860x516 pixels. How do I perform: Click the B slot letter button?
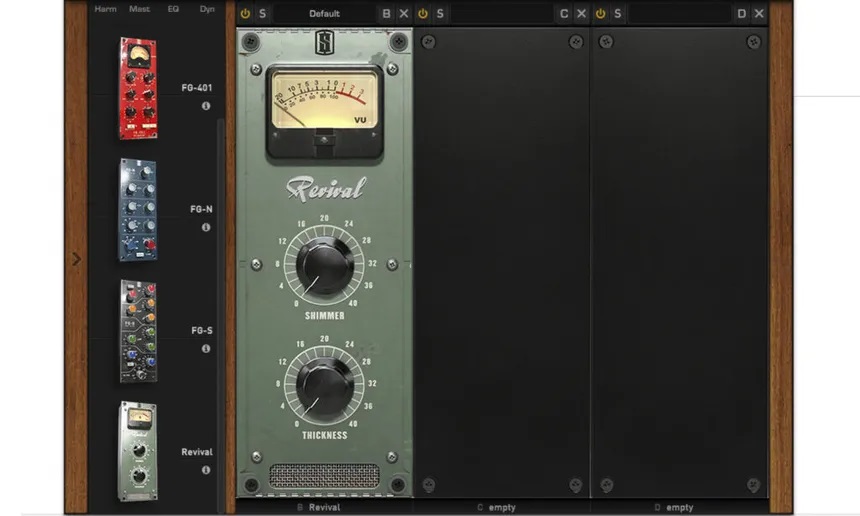[386, 14]
